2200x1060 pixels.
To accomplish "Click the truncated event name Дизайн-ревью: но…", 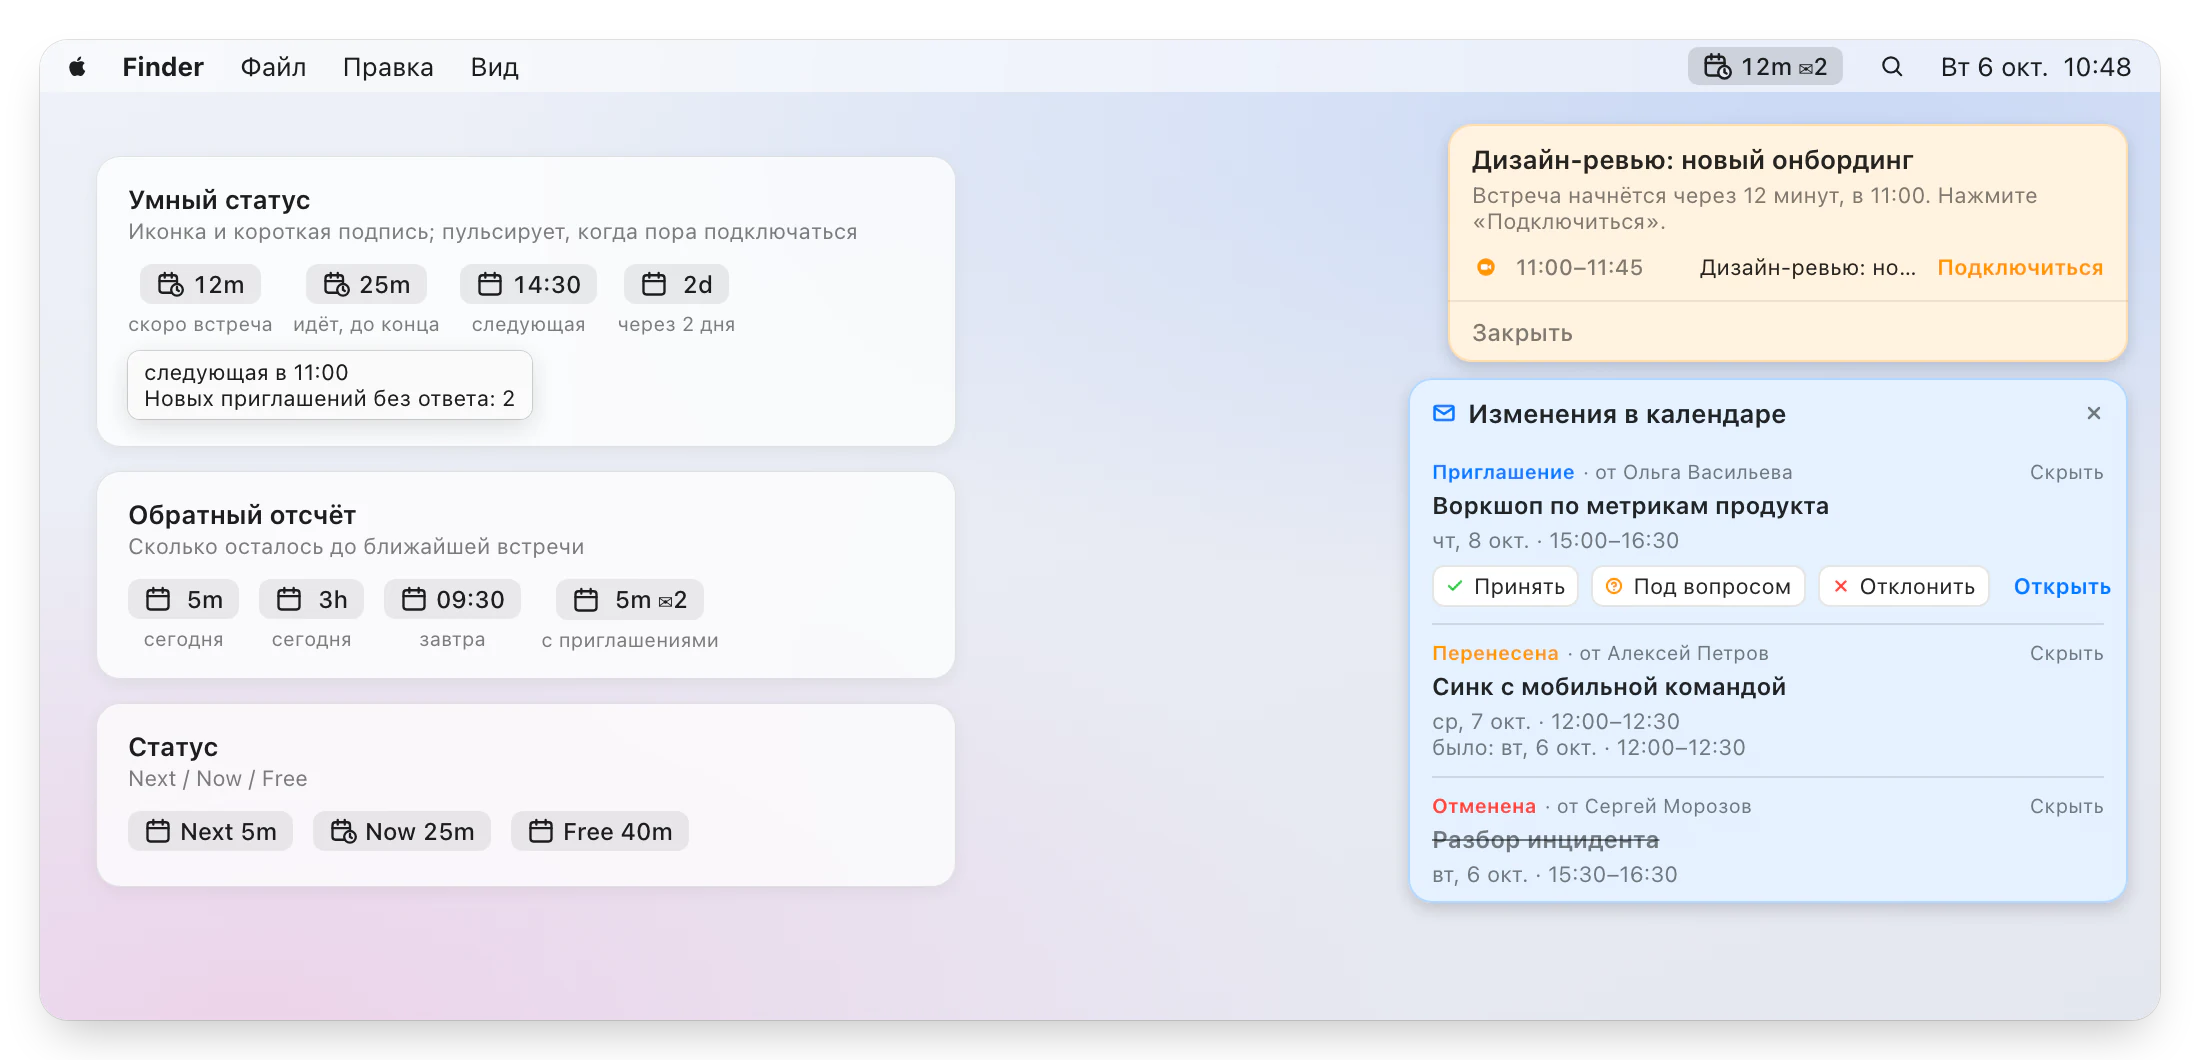I will click(x=1807, y=268).
